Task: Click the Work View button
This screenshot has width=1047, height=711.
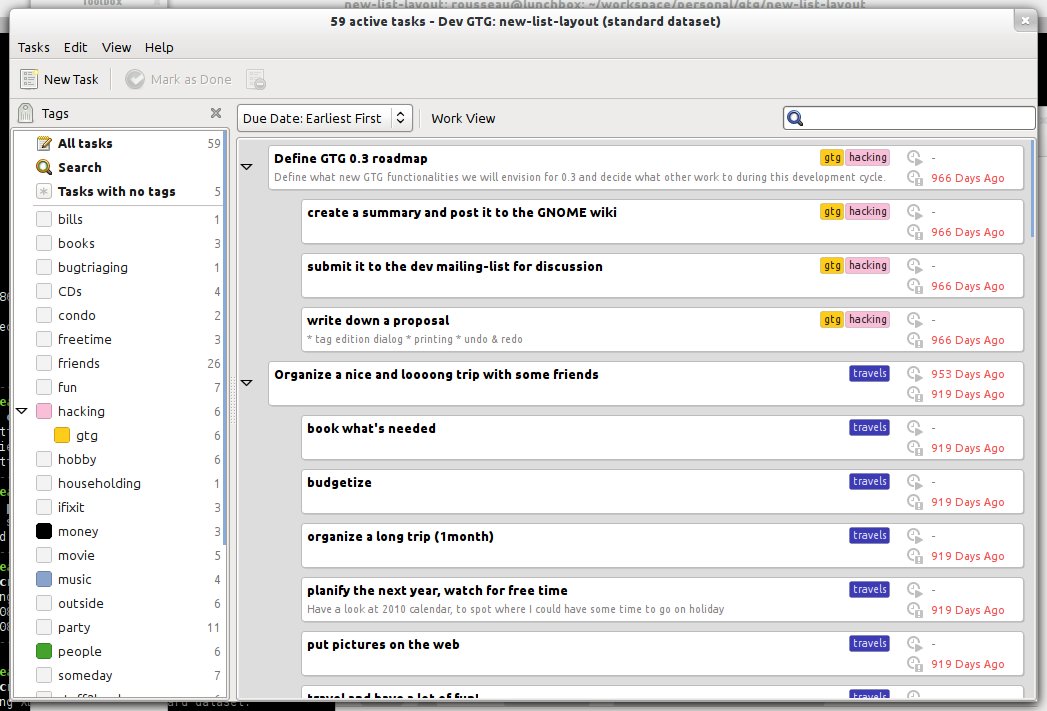Action: pos(463,118)
